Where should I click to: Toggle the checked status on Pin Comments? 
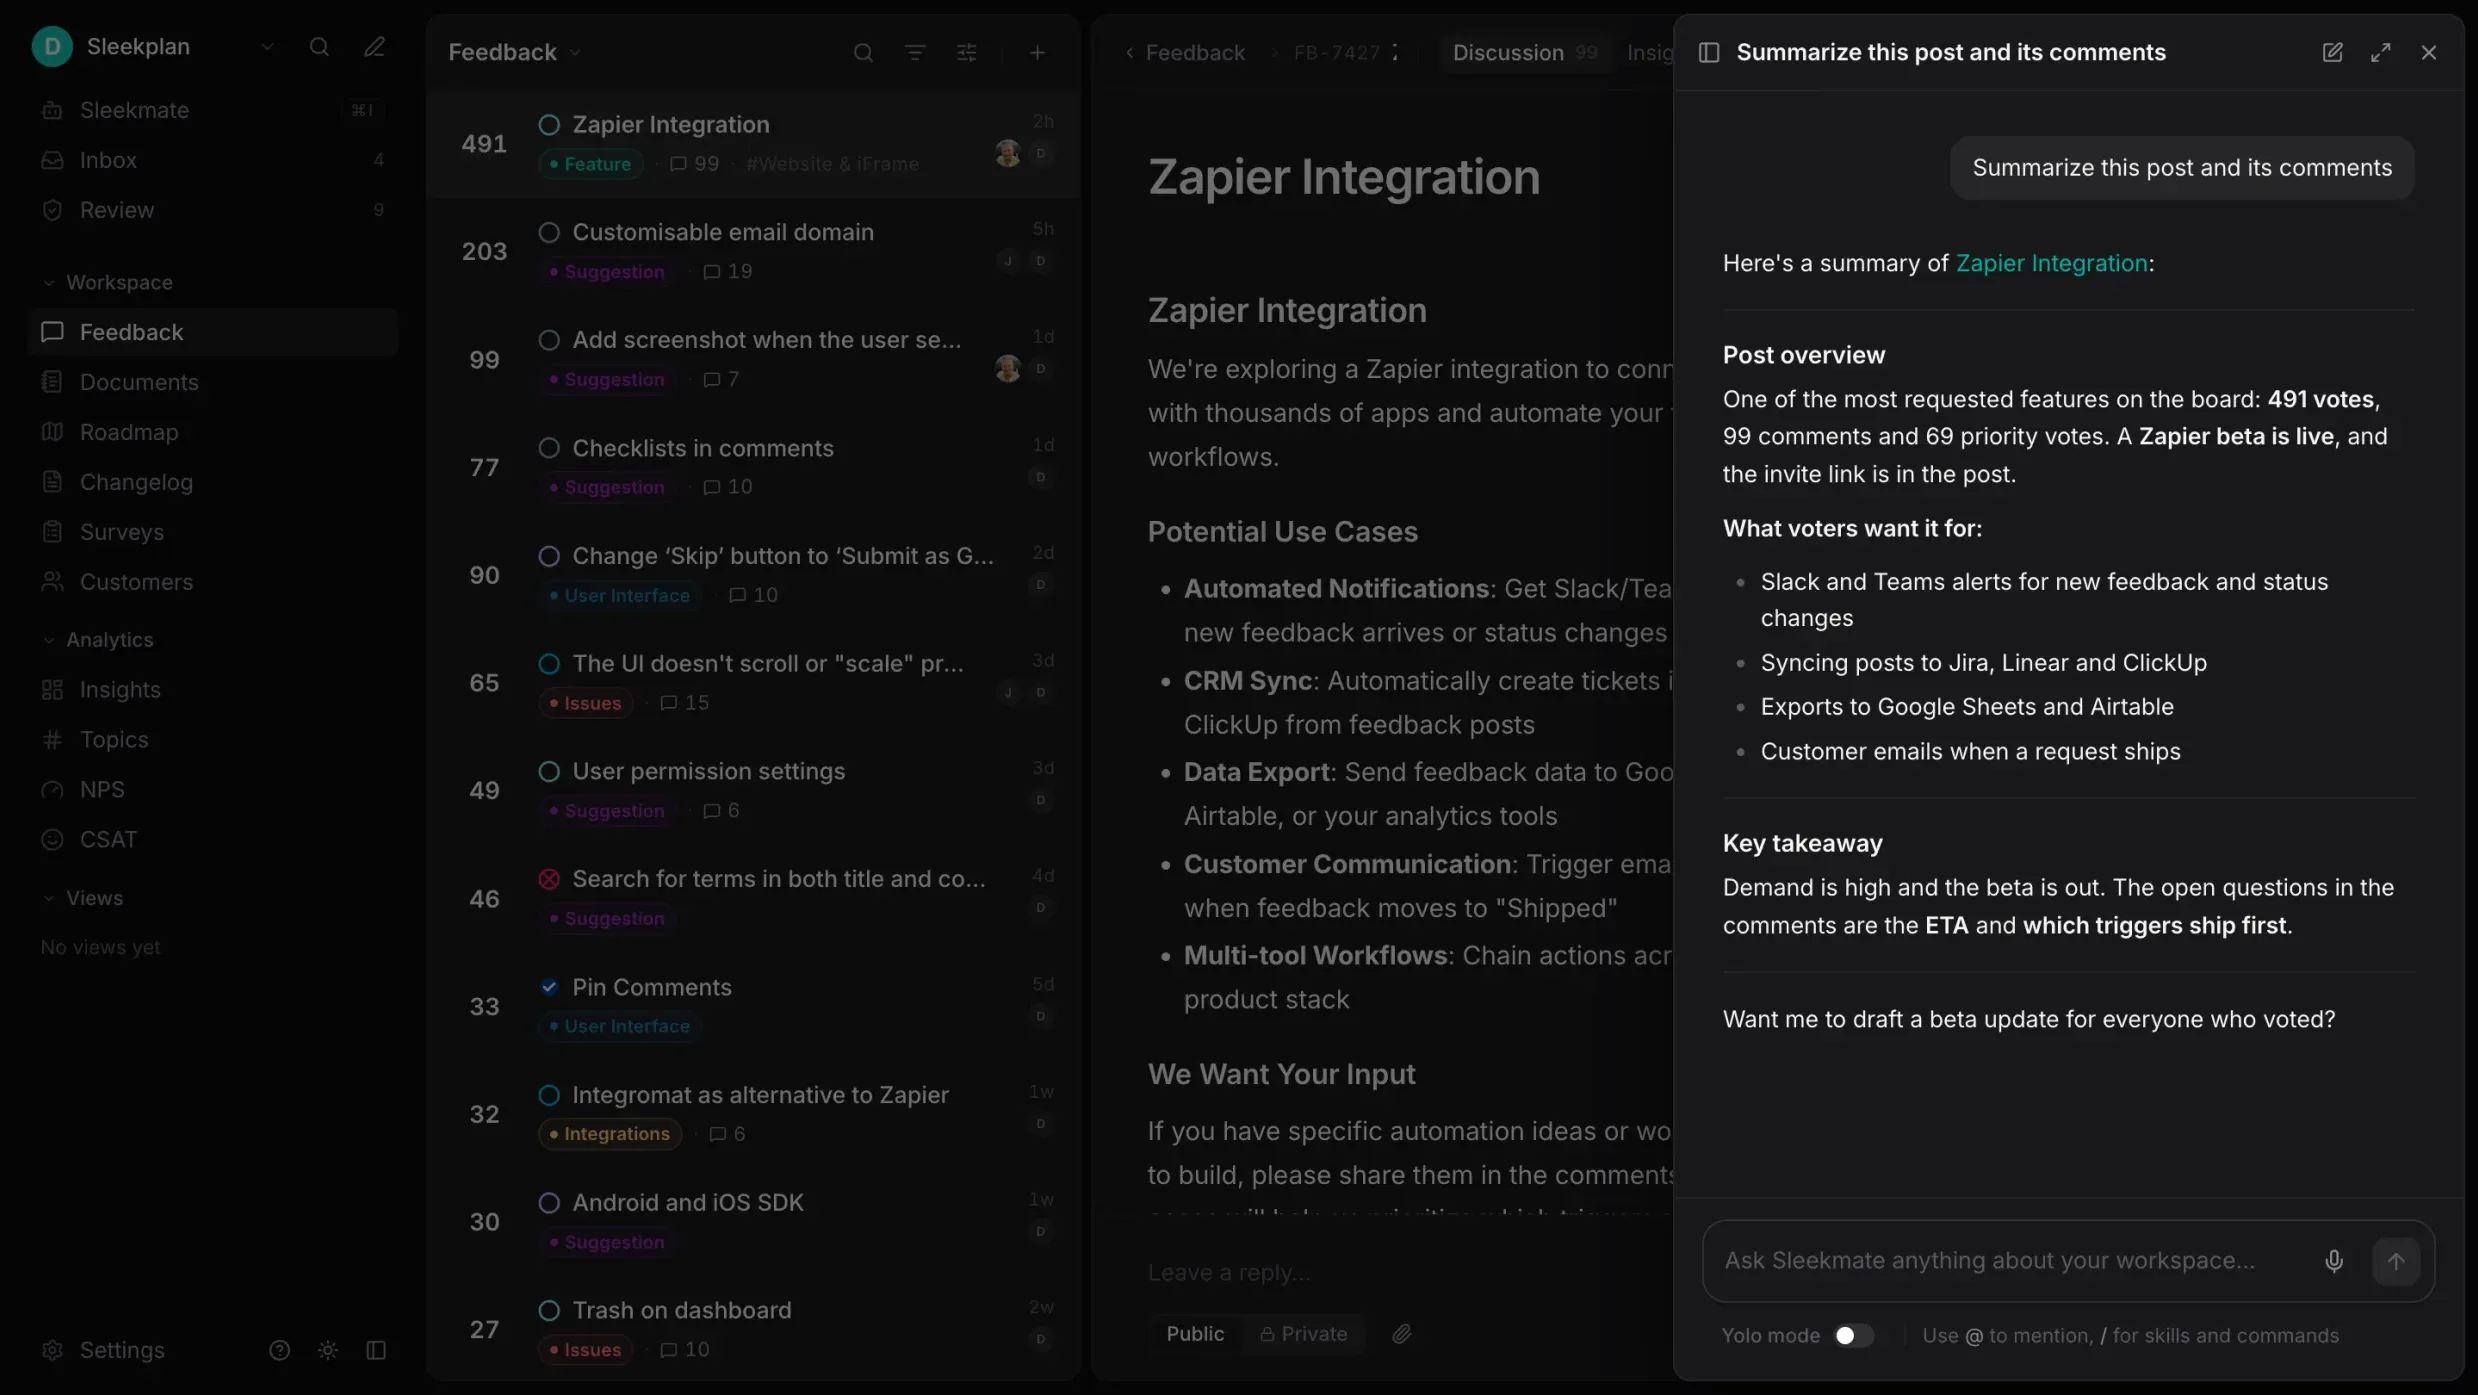point(549,987)
